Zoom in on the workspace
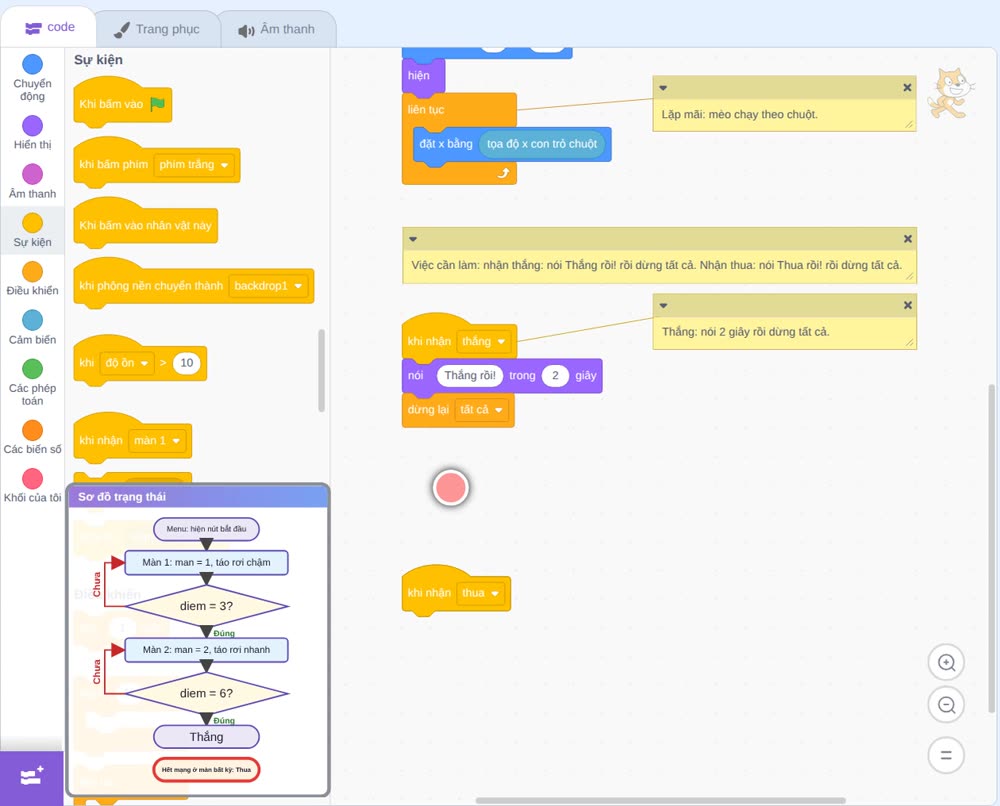Viewport: 1000px width, 806px height. [x=946, y=663]
